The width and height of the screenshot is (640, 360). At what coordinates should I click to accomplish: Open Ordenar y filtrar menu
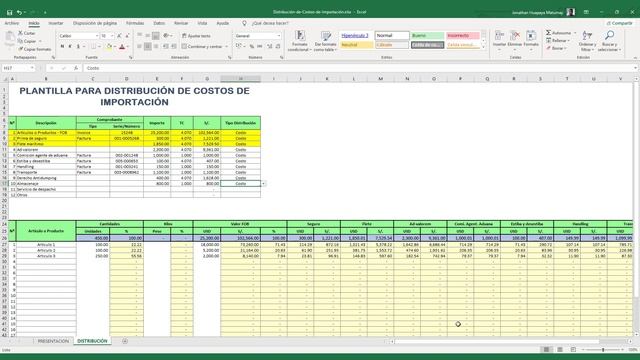pos(587,41)
